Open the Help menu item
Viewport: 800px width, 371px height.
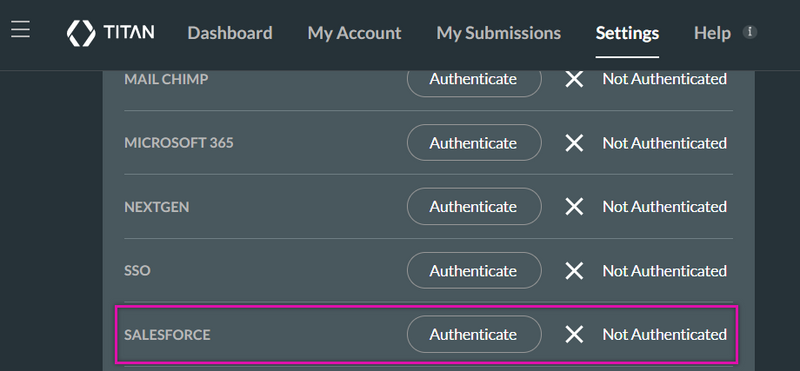[712, 33]
